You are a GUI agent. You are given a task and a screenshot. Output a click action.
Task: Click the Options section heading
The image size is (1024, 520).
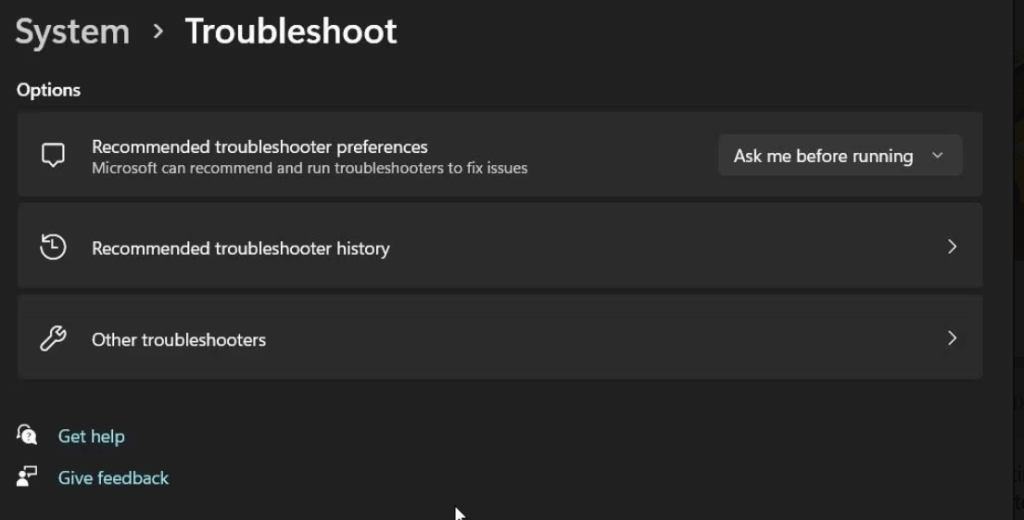point(48,90)
